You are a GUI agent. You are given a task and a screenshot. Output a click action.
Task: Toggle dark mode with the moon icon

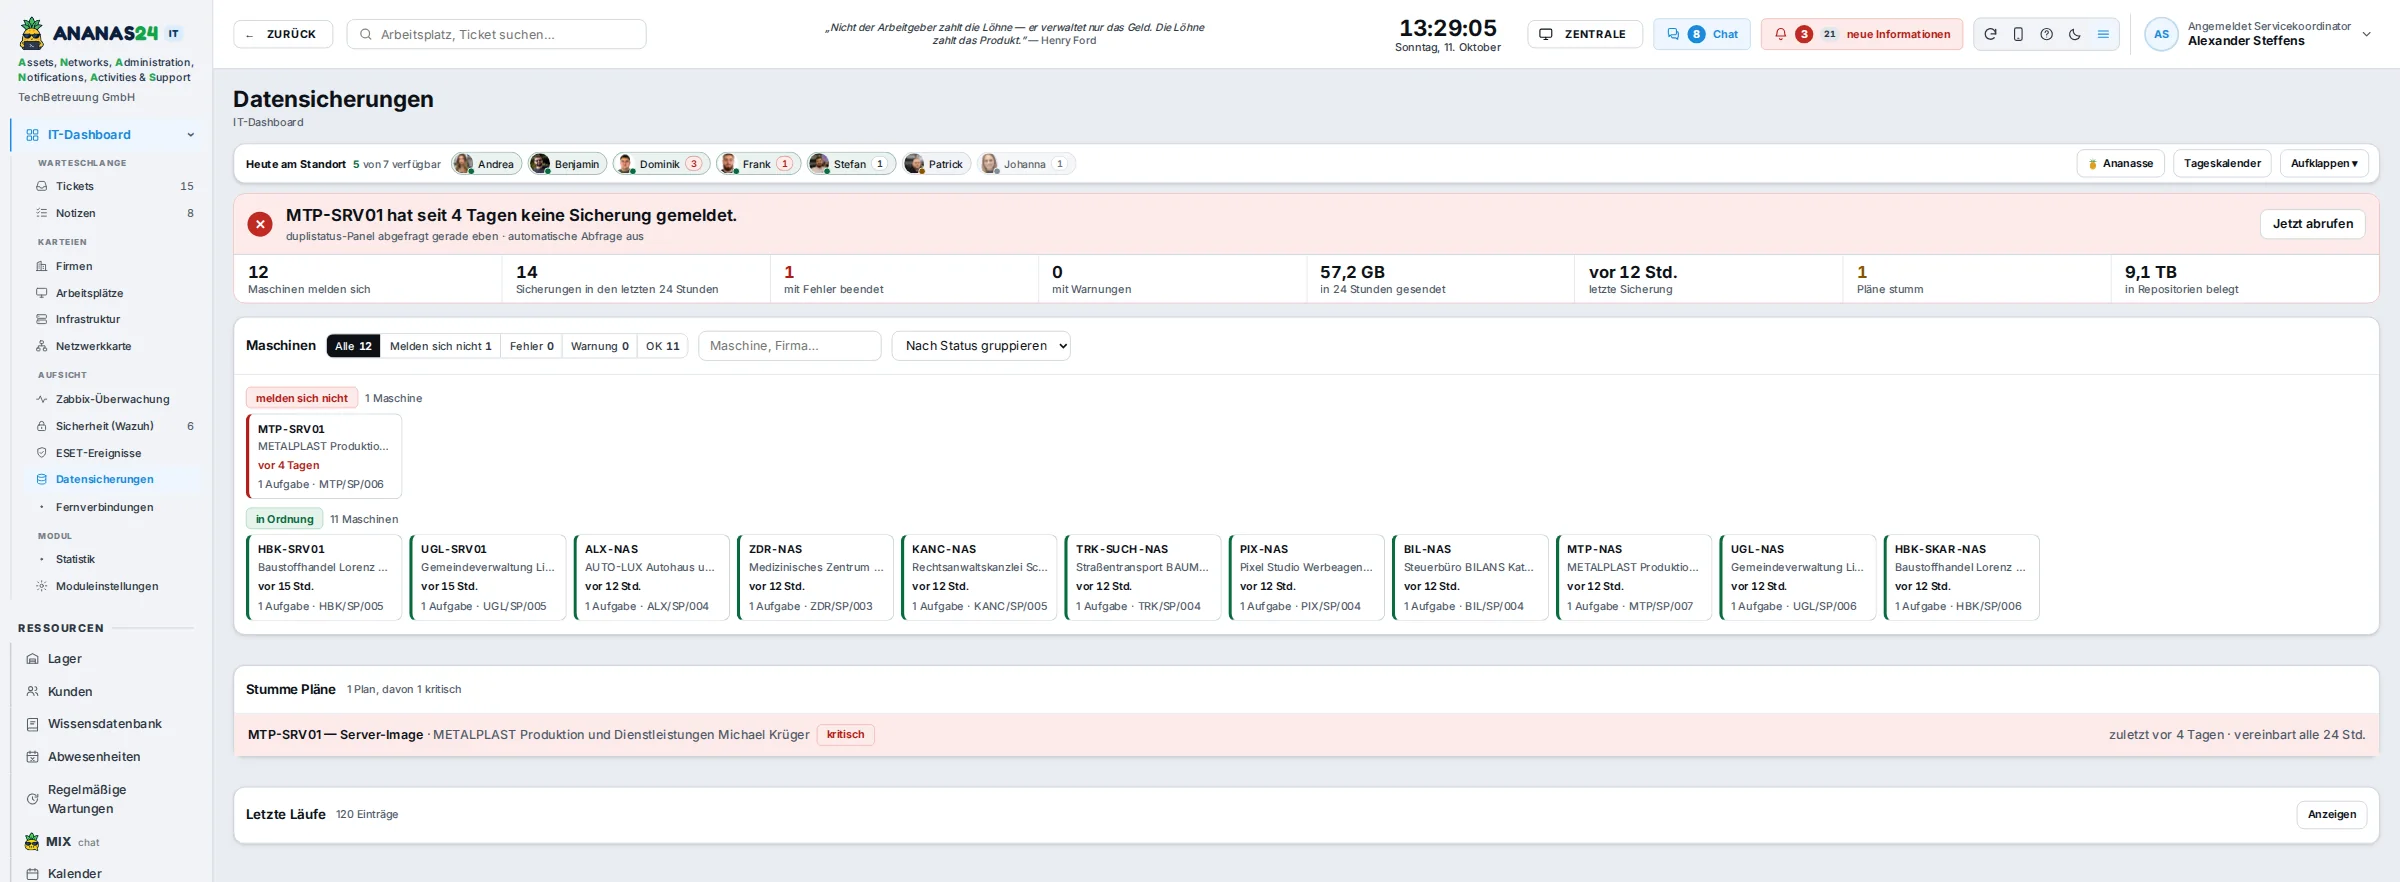(2075, 34)
